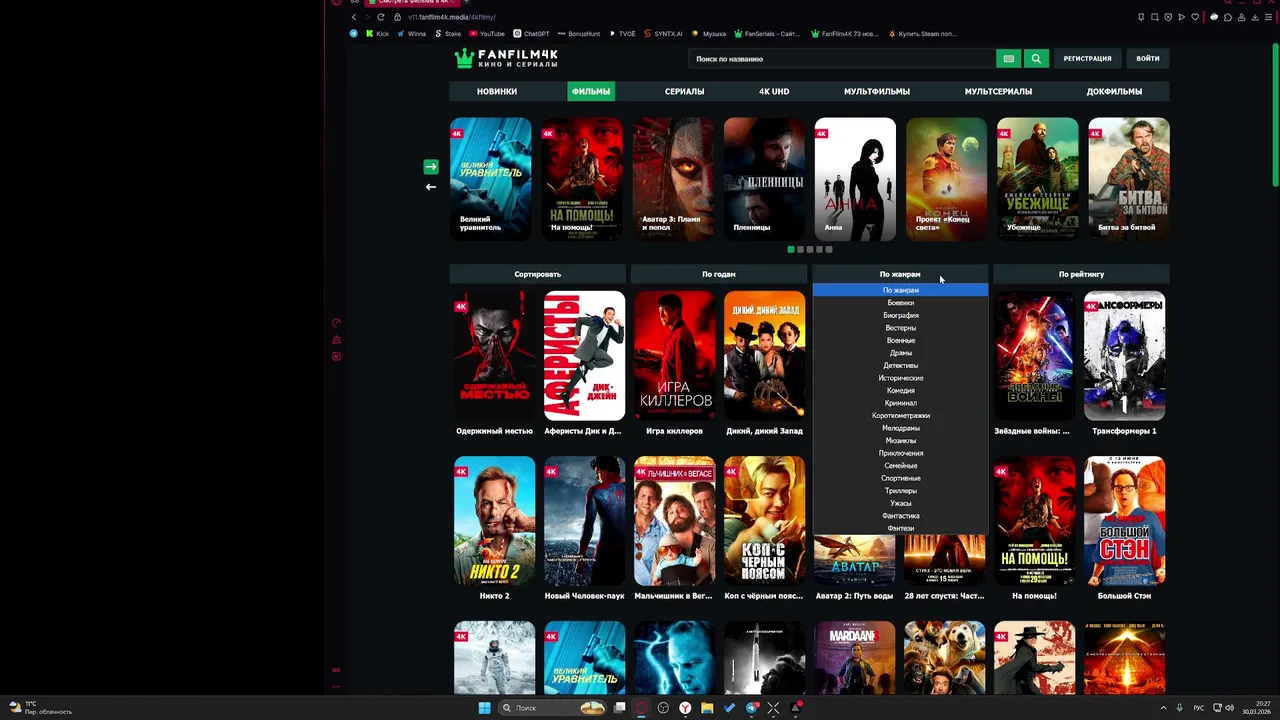This screenshot has height=720, width=1280.
Task: Open ChatGPT bookmark in bookmarks bar
Action: 531,34
